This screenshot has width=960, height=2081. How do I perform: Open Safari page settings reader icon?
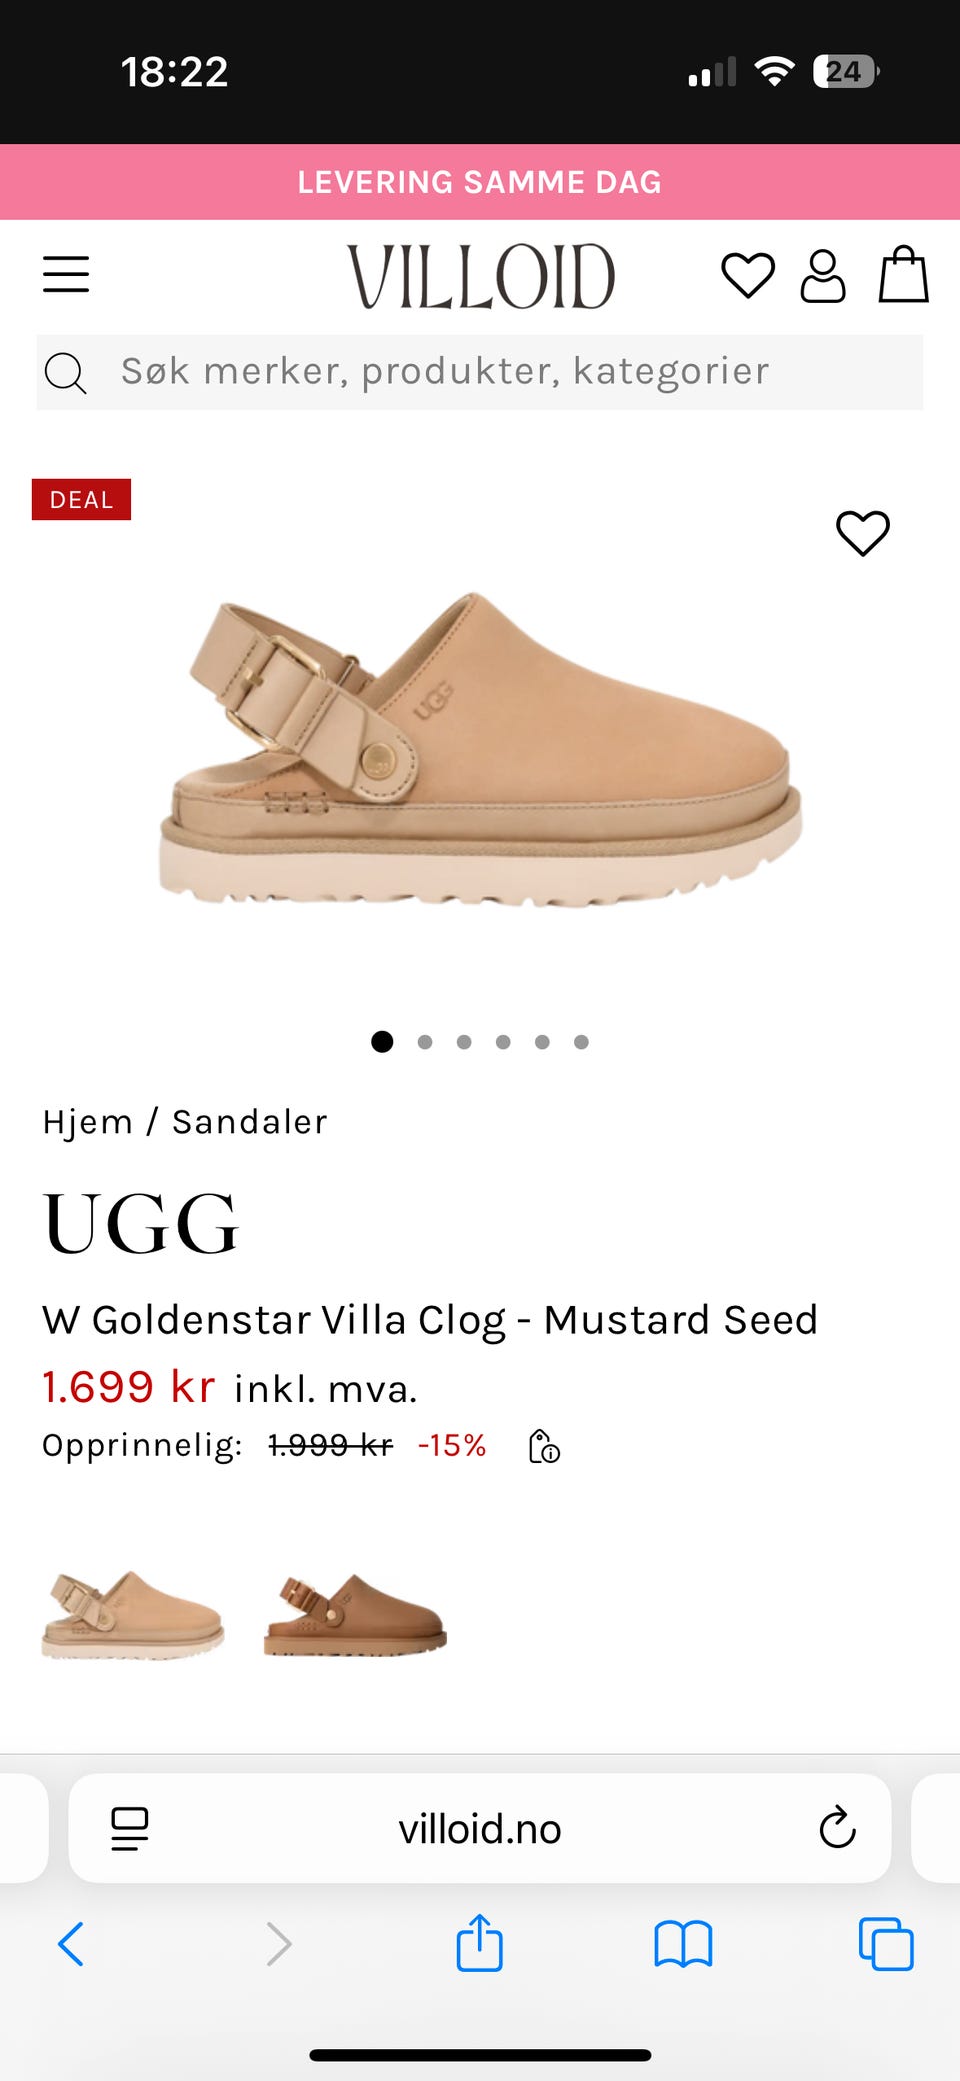click(129, 1829)
